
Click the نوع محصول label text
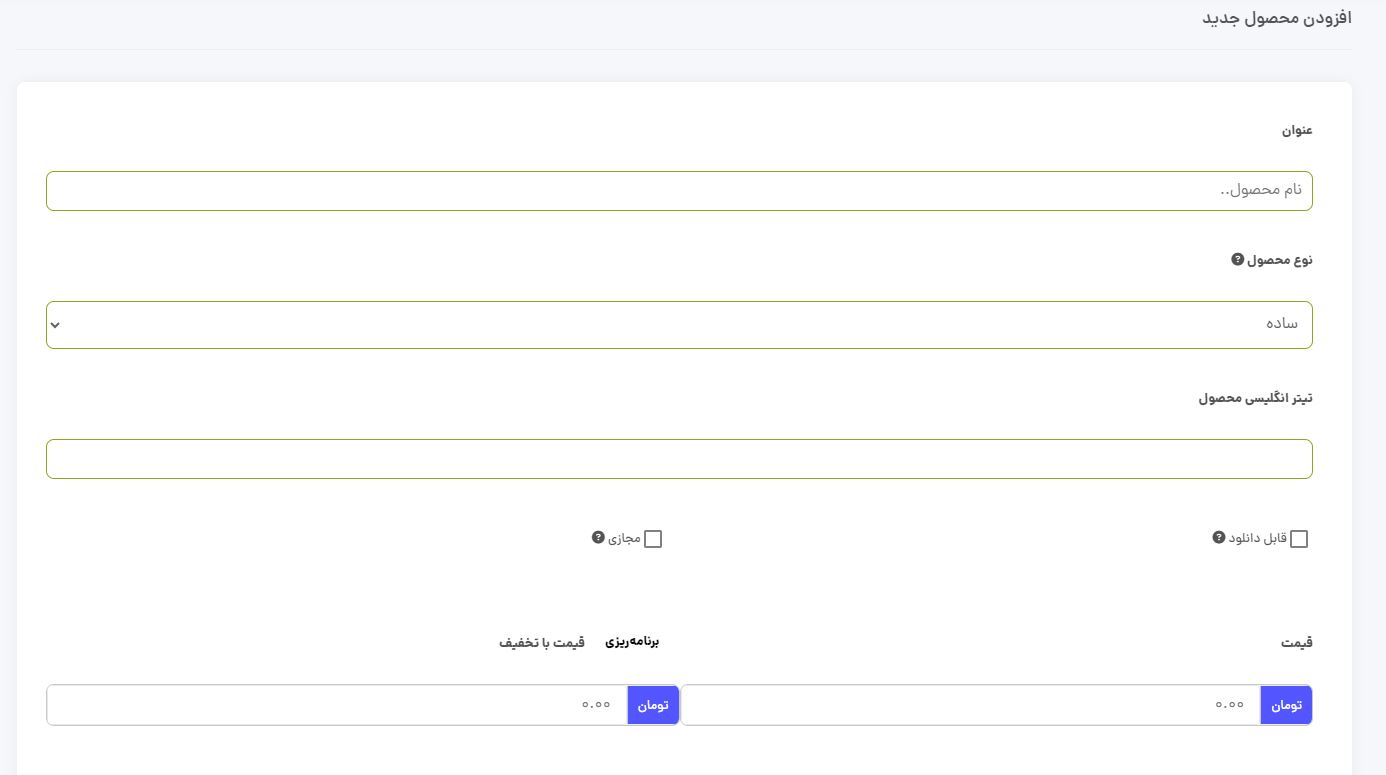(x=1280, y=260)
